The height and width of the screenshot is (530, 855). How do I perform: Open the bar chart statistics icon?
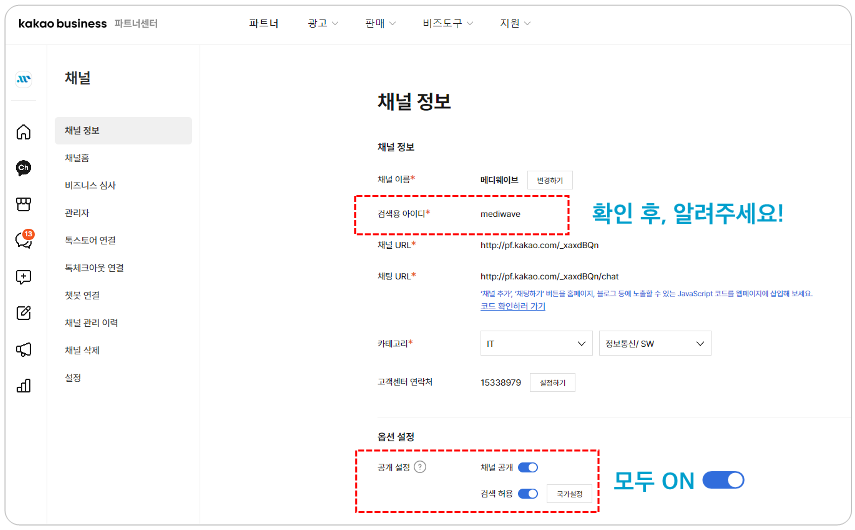point(23,386)
